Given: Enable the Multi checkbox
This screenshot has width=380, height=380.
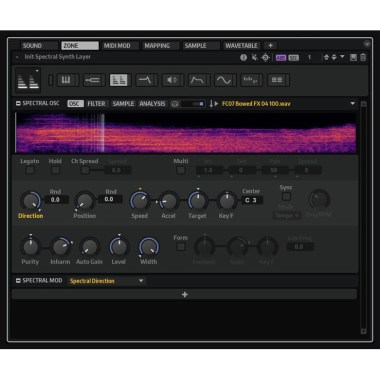Looking at the screenshot, I should [181, 170].
